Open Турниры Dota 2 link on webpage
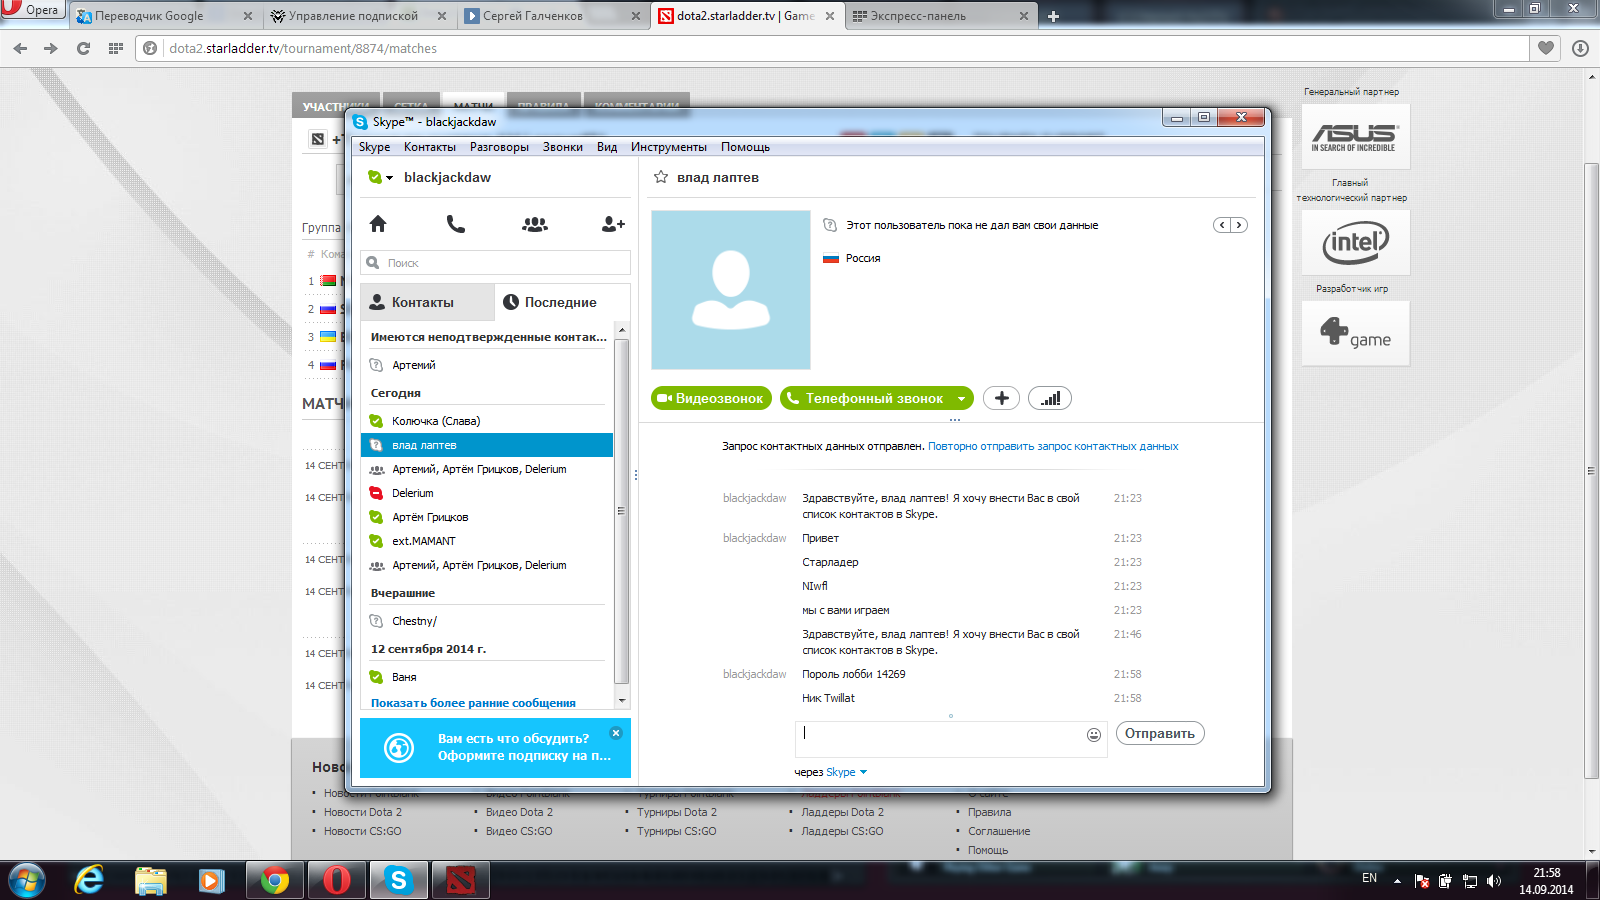 676,812
